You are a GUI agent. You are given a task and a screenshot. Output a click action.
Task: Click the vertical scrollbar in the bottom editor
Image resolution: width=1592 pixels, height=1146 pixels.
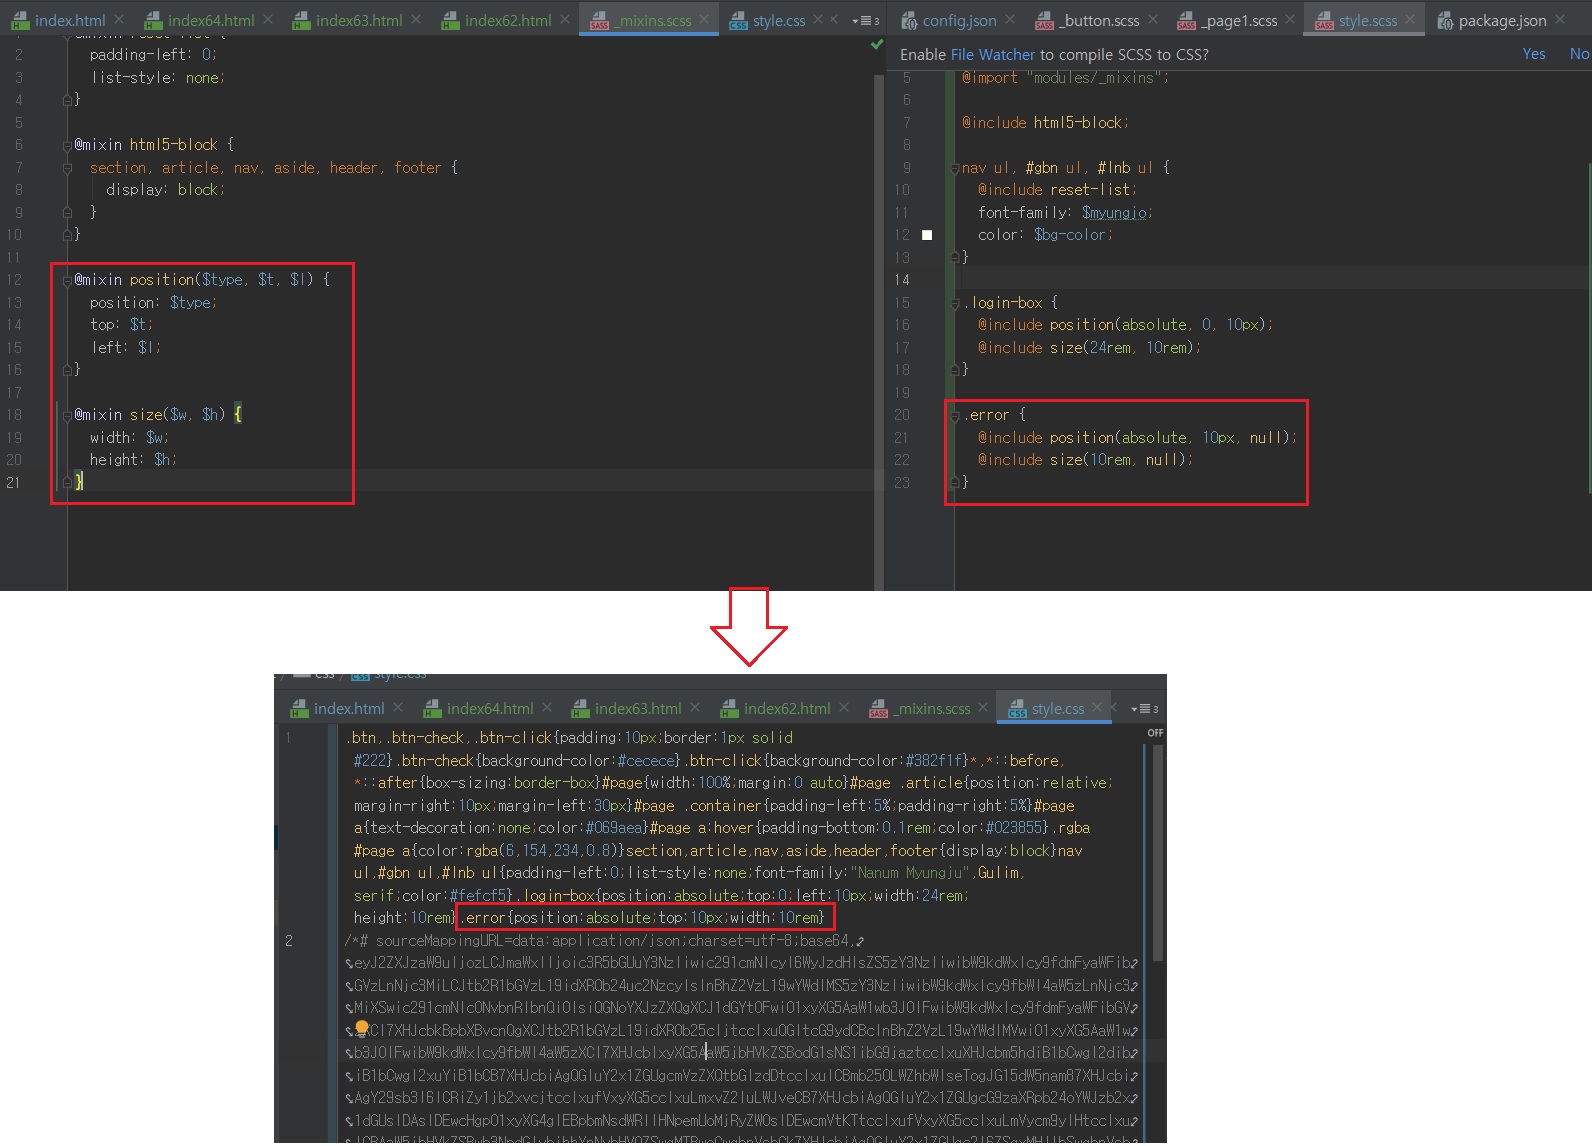click(x=1158, y=850)
